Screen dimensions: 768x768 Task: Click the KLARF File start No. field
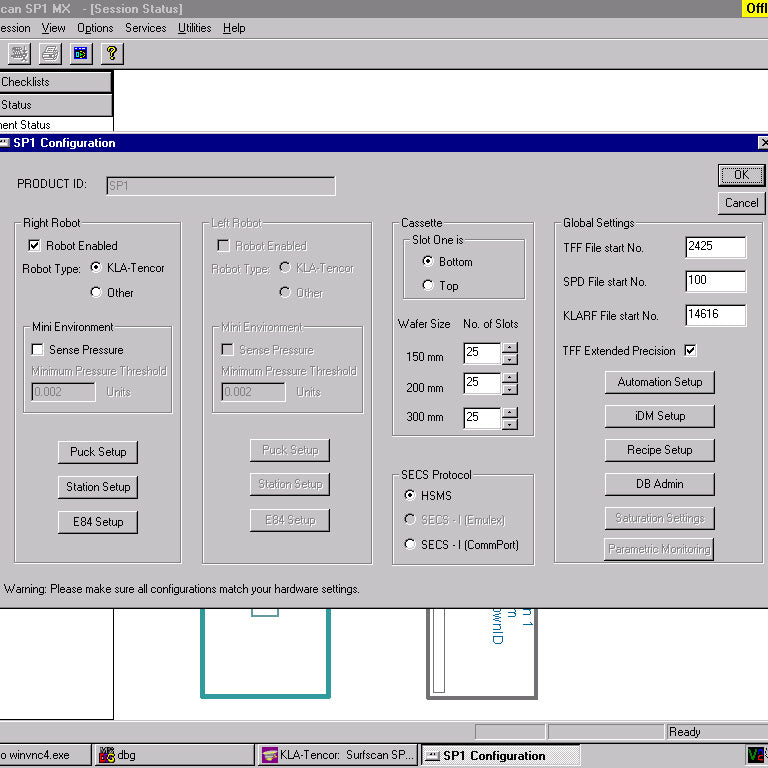[716, 315]
